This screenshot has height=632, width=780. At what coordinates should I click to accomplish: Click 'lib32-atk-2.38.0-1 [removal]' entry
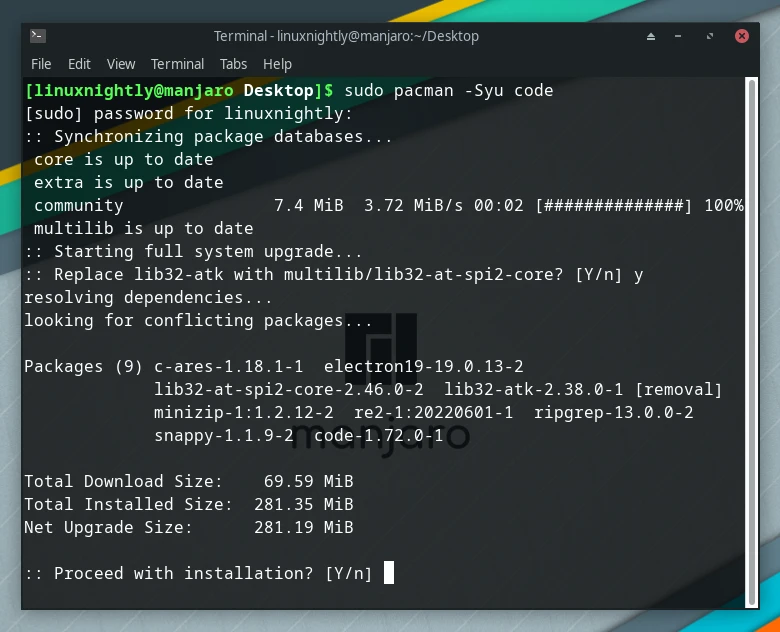click(x=583, y=389)
